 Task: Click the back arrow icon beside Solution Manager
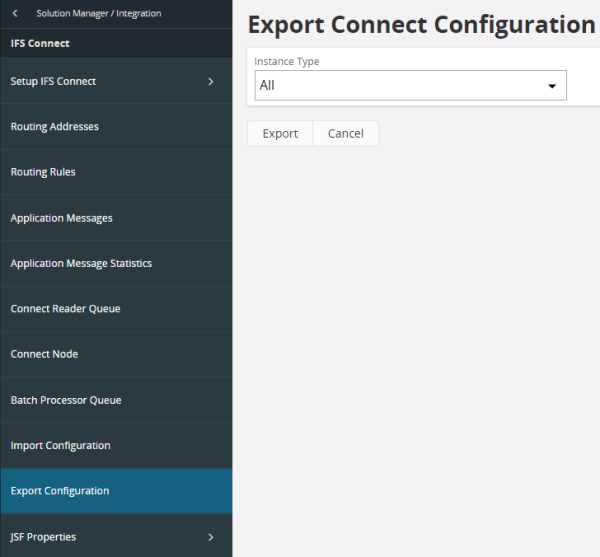click(15, 13)
